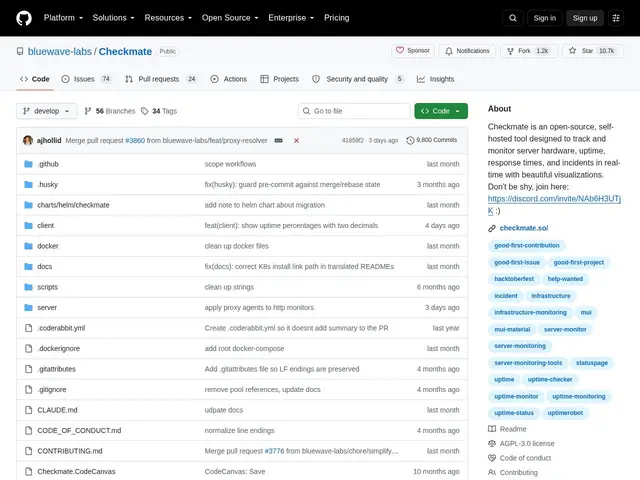Open the Insights tab
The image size is (640, 480).
point(435,79)
